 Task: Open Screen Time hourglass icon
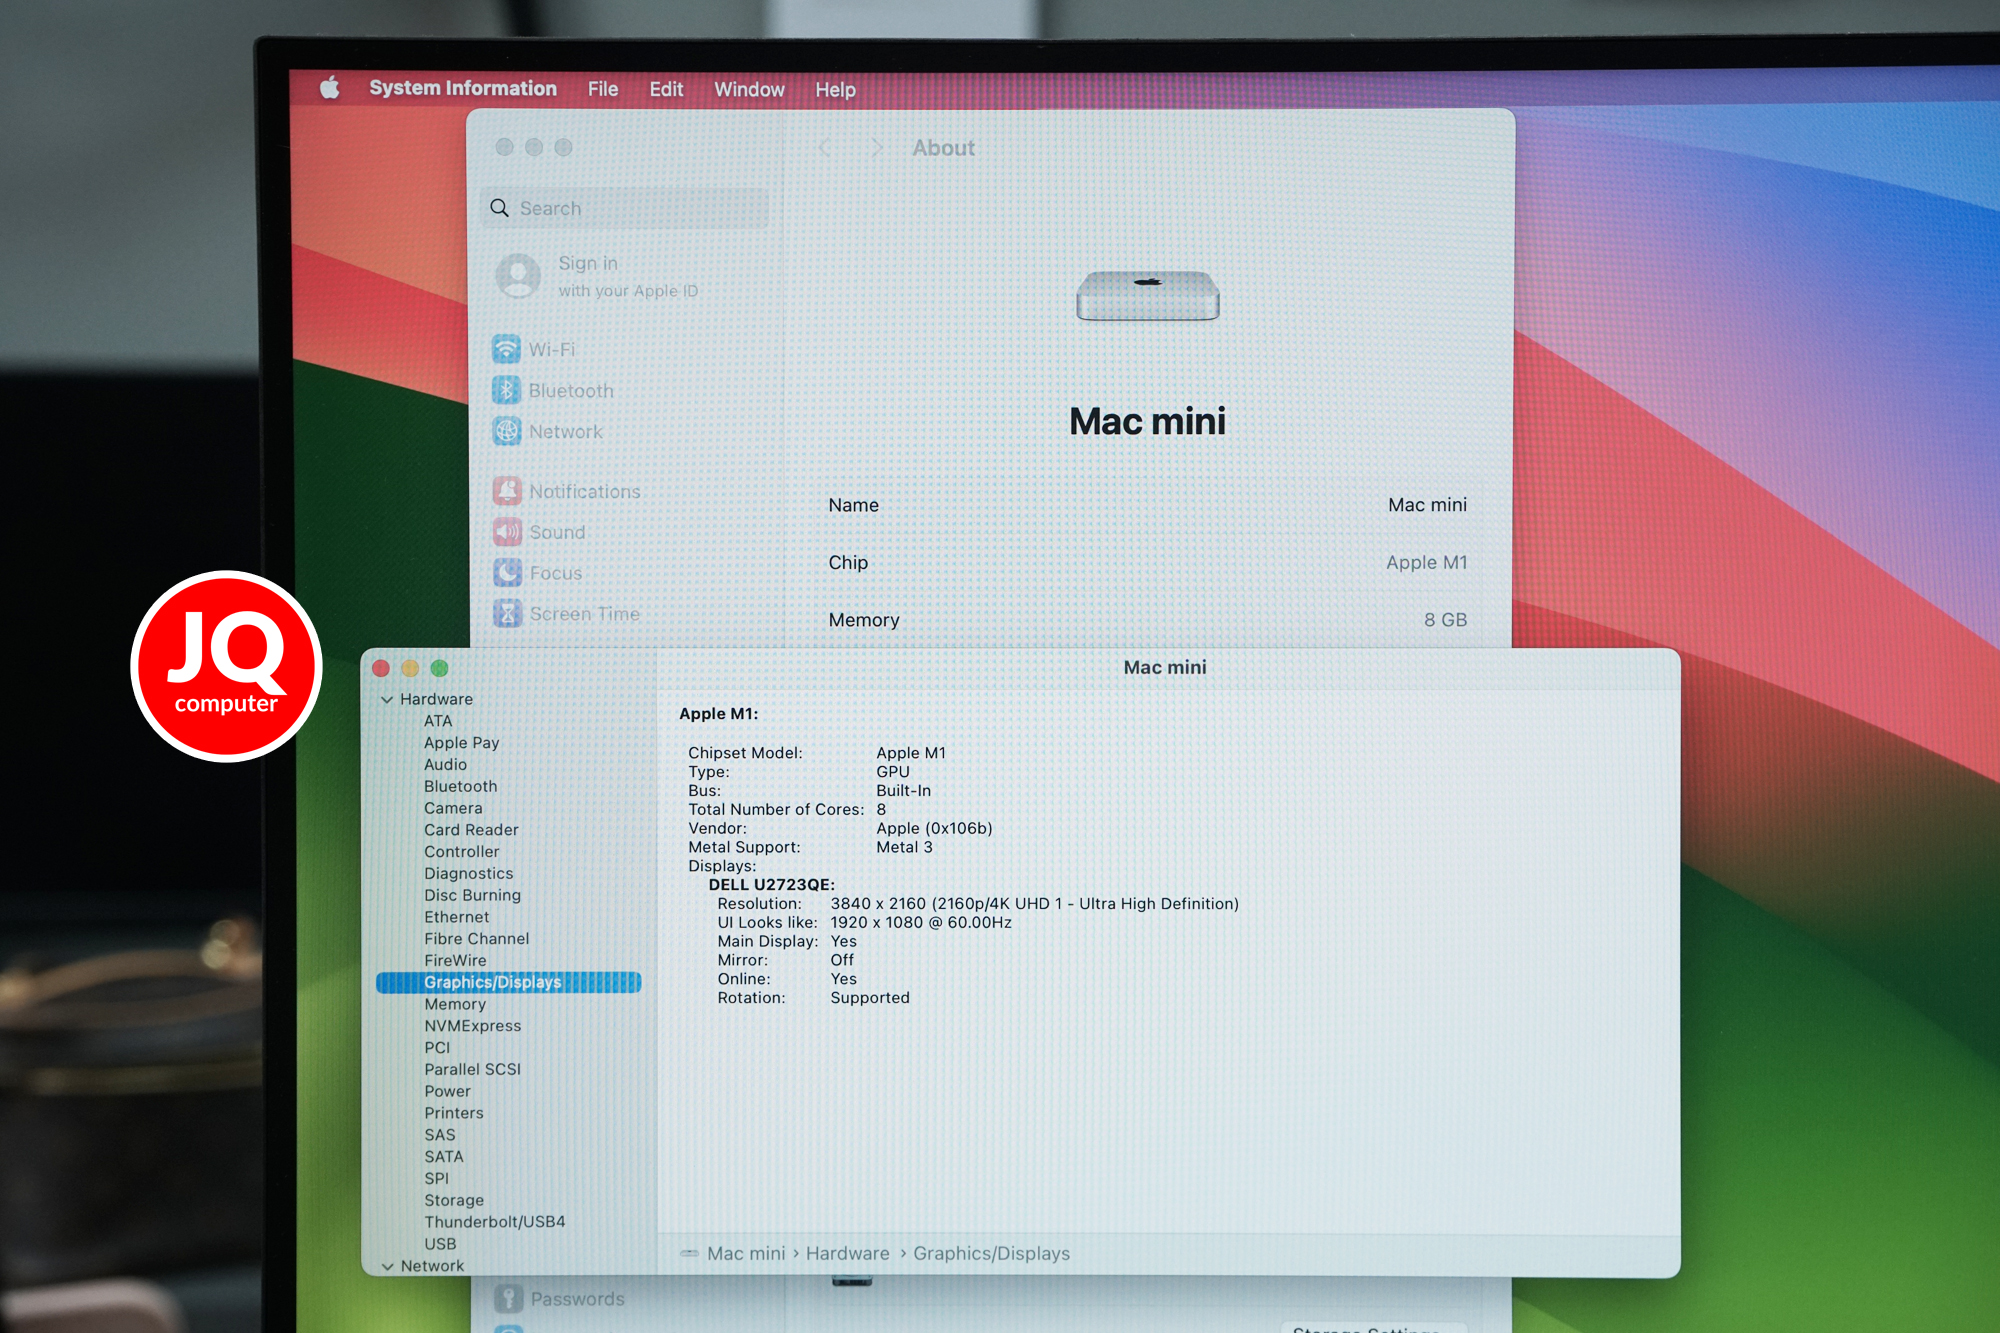pyautogui.click(x=508, y=613)
